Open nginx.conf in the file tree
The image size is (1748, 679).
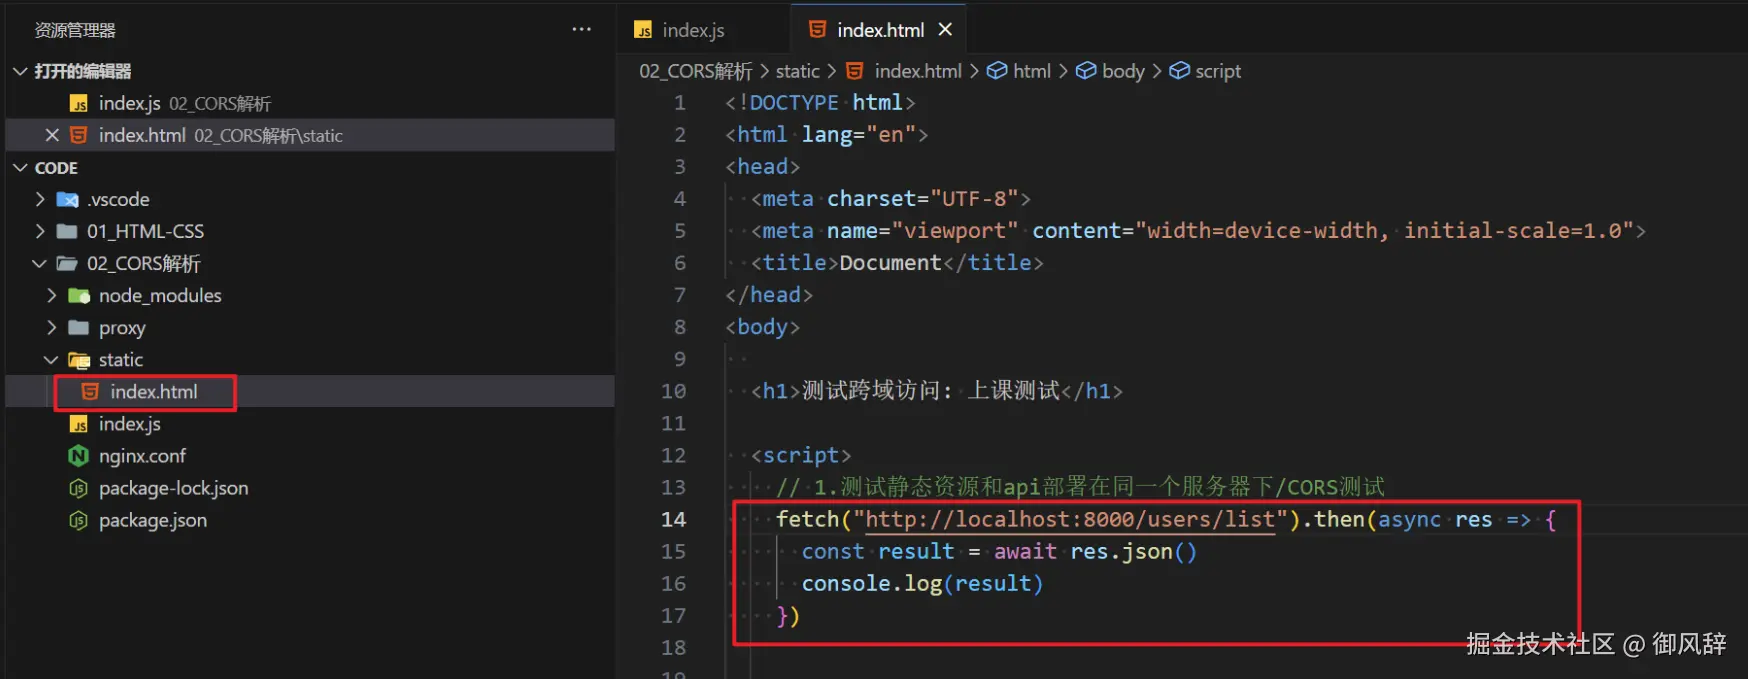310,456
